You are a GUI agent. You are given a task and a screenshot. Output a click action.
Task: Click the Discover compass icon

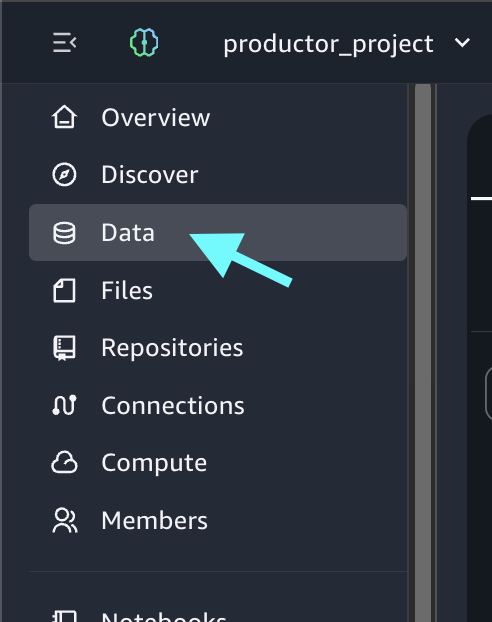coord(64,174)
